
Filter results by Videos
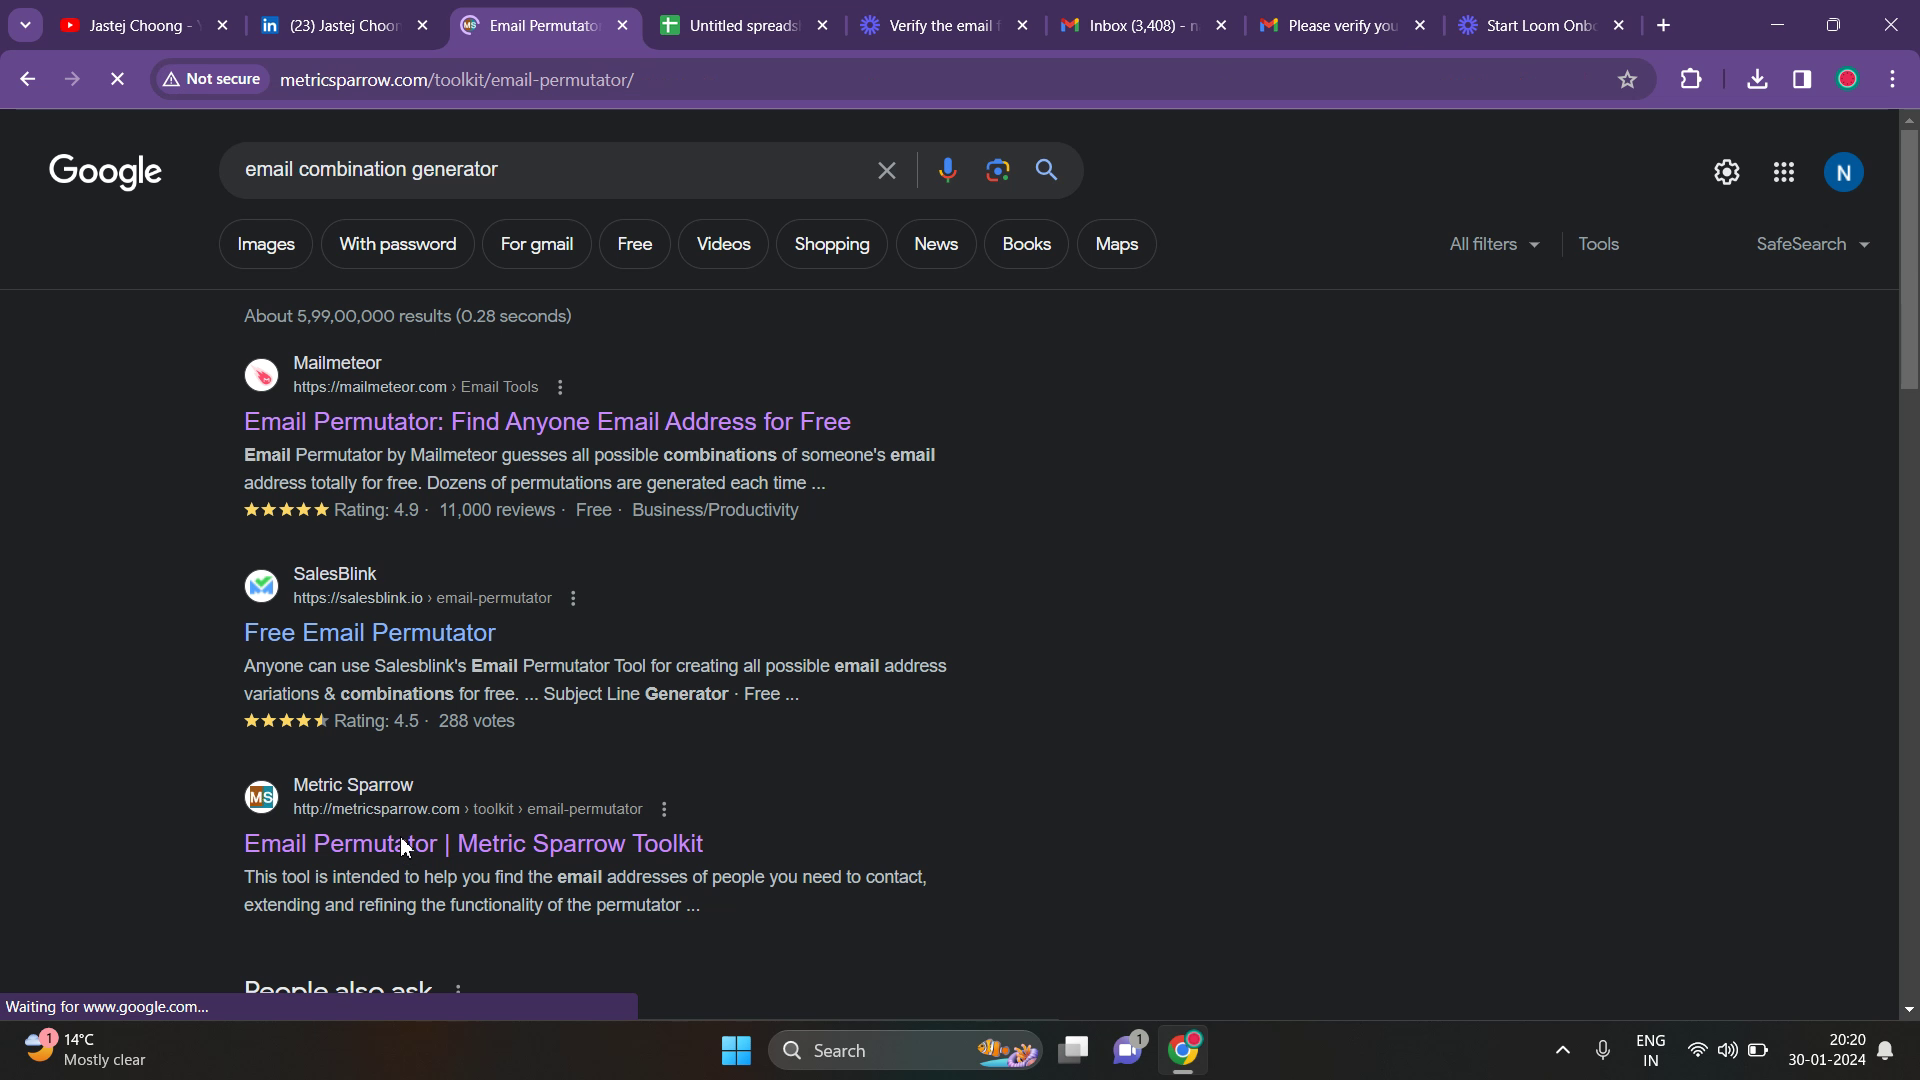723,244
